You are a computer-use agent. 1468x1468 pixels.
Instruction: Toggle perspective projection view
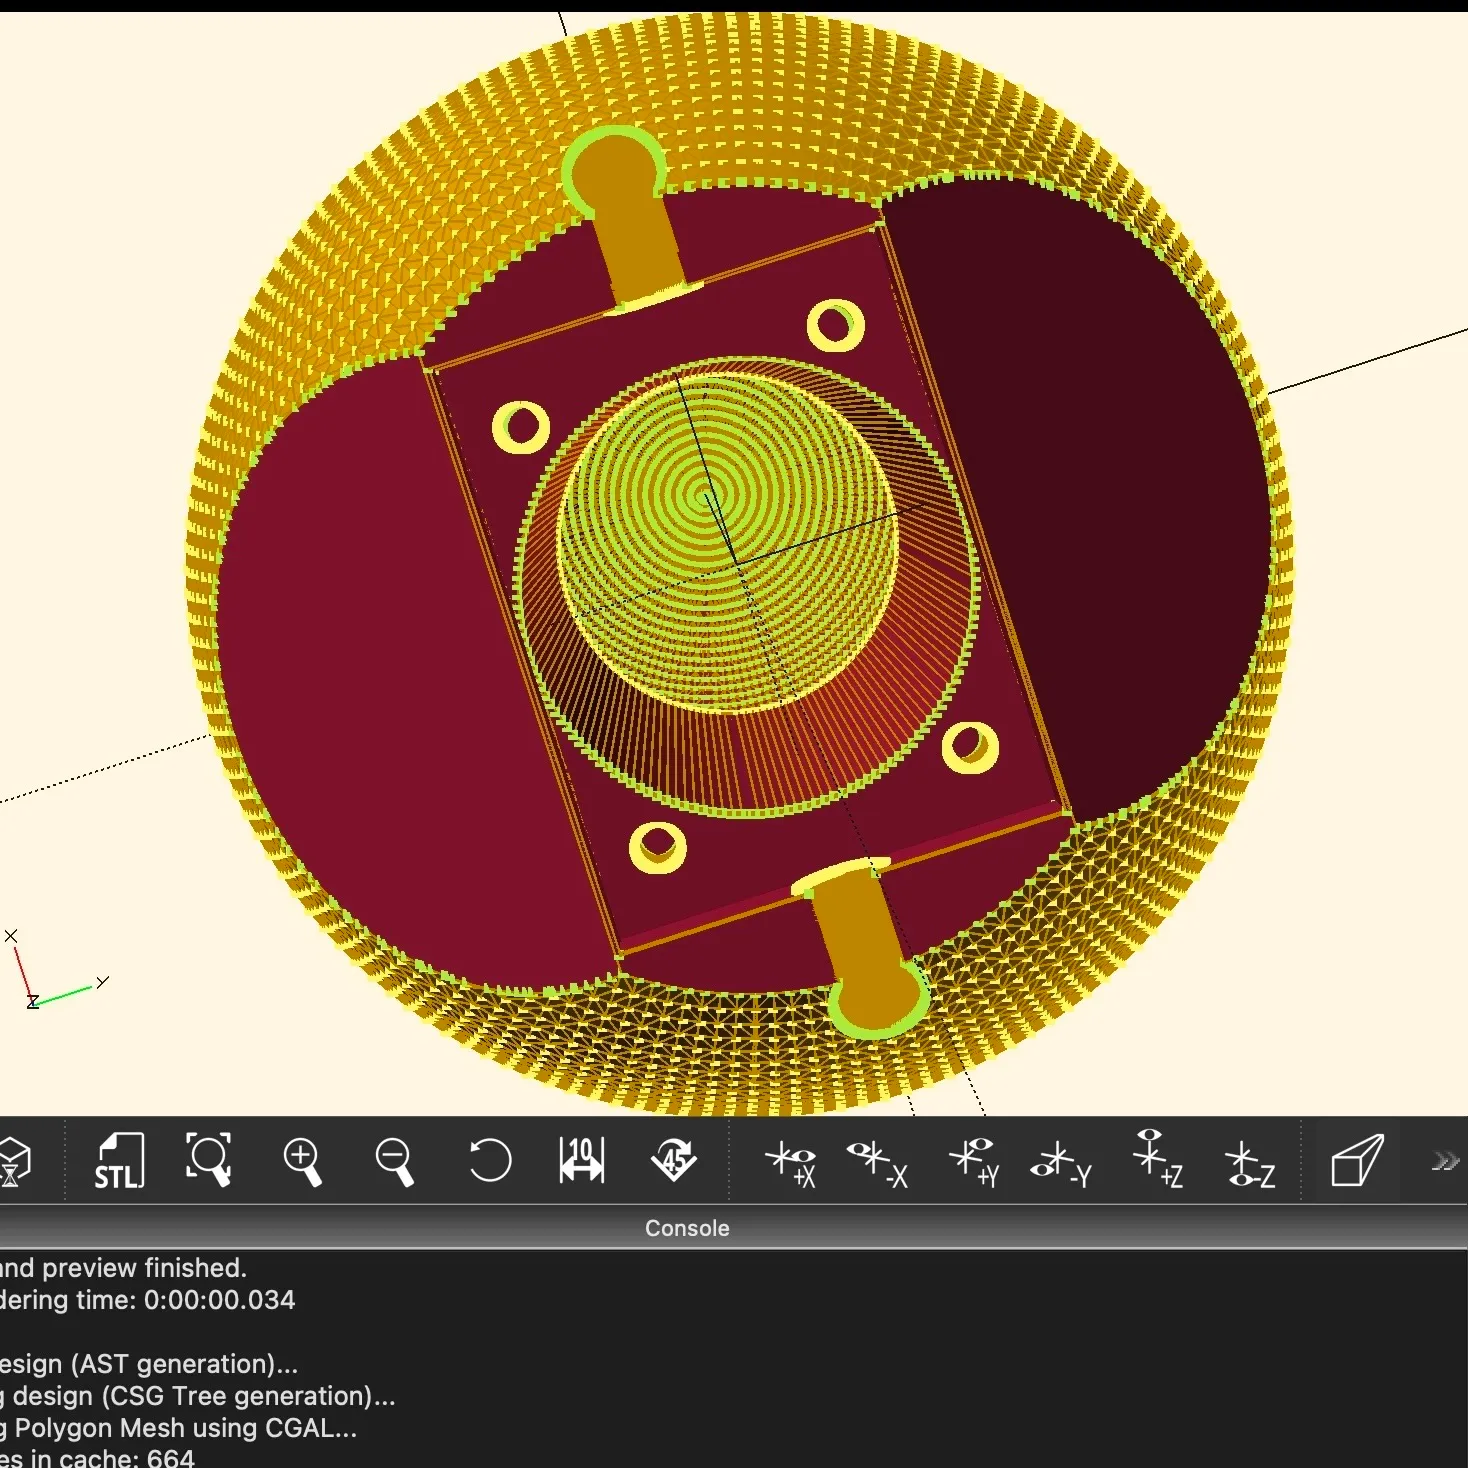coord(1357,1161)
